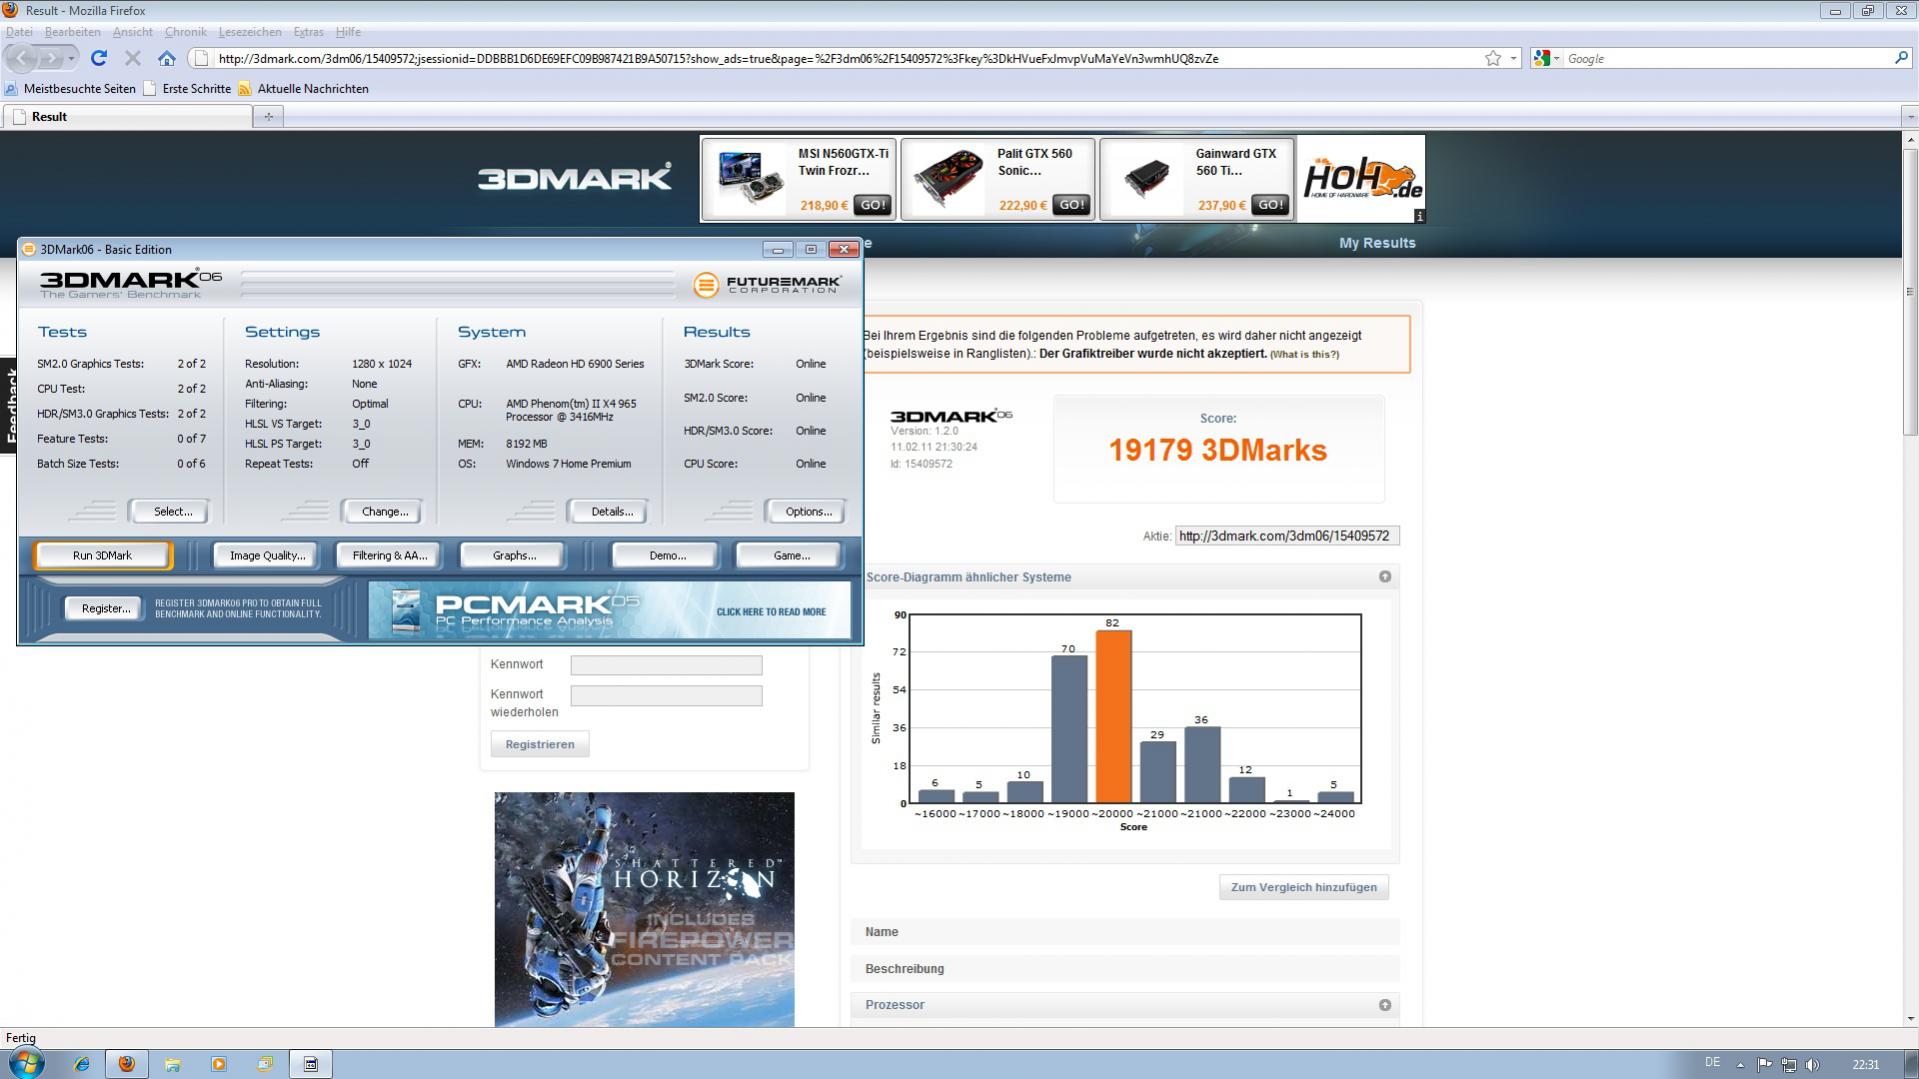
Task: Click Registrieren button
Action: pyautogui.click(x=539, y=744)
